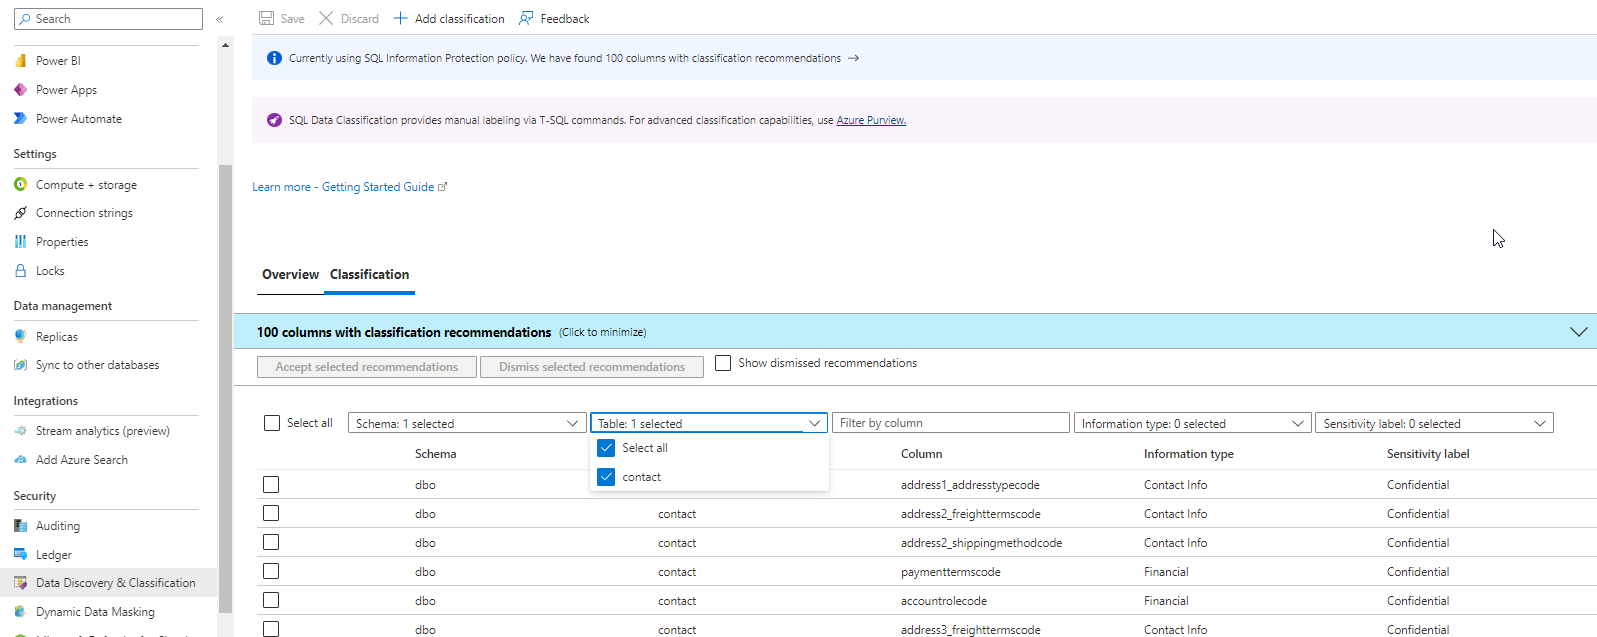Toggle Show dismissed recommendations checkbox

click(x=723, y=363)
